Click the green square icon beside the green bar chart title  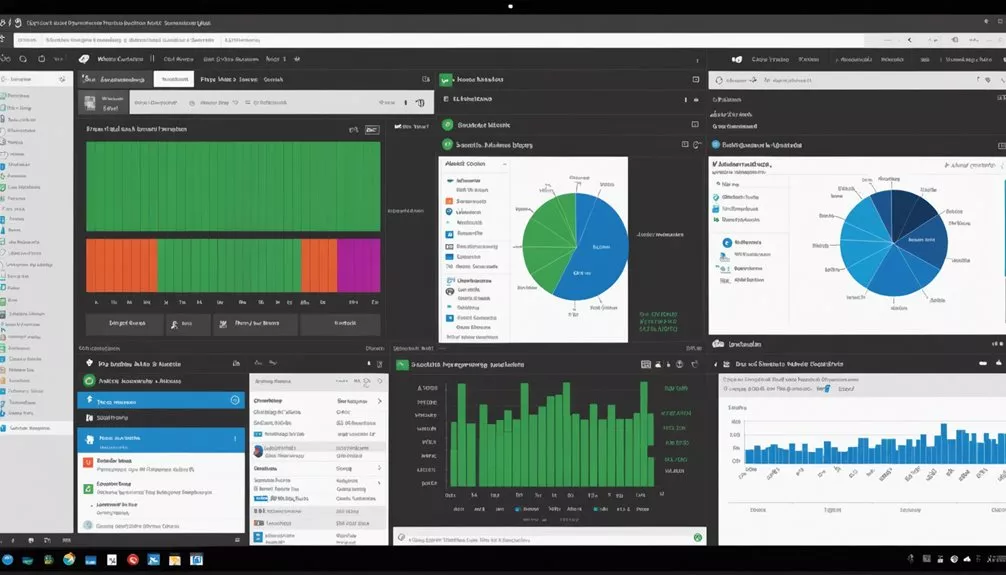click(x=403, y=366)
